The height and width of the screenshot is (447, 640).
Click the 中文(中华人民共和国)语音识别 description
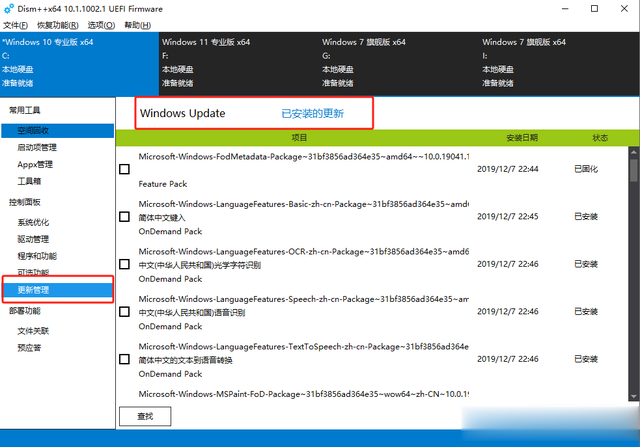tap(192, 313)
